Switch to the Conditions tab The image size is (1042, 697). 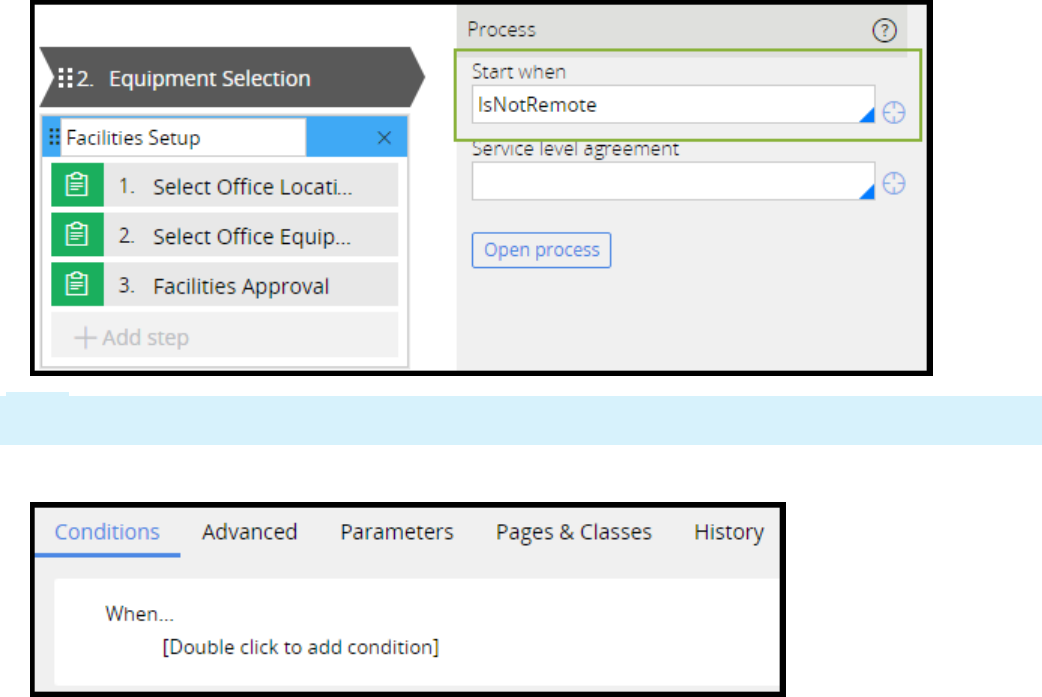point(107,532)
